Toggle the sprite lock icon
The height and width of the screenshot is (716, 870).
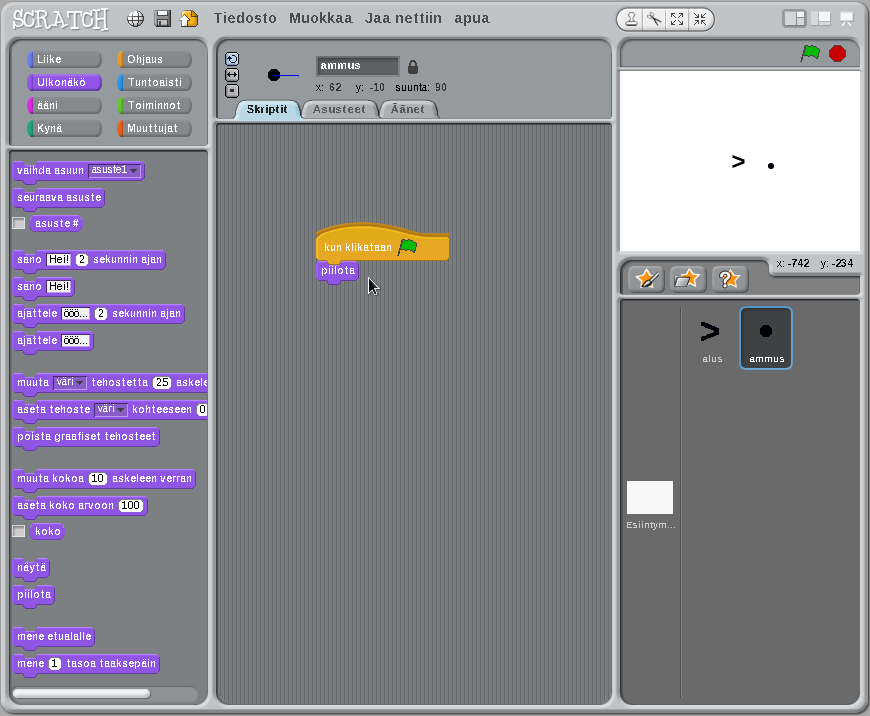(413, 67)
